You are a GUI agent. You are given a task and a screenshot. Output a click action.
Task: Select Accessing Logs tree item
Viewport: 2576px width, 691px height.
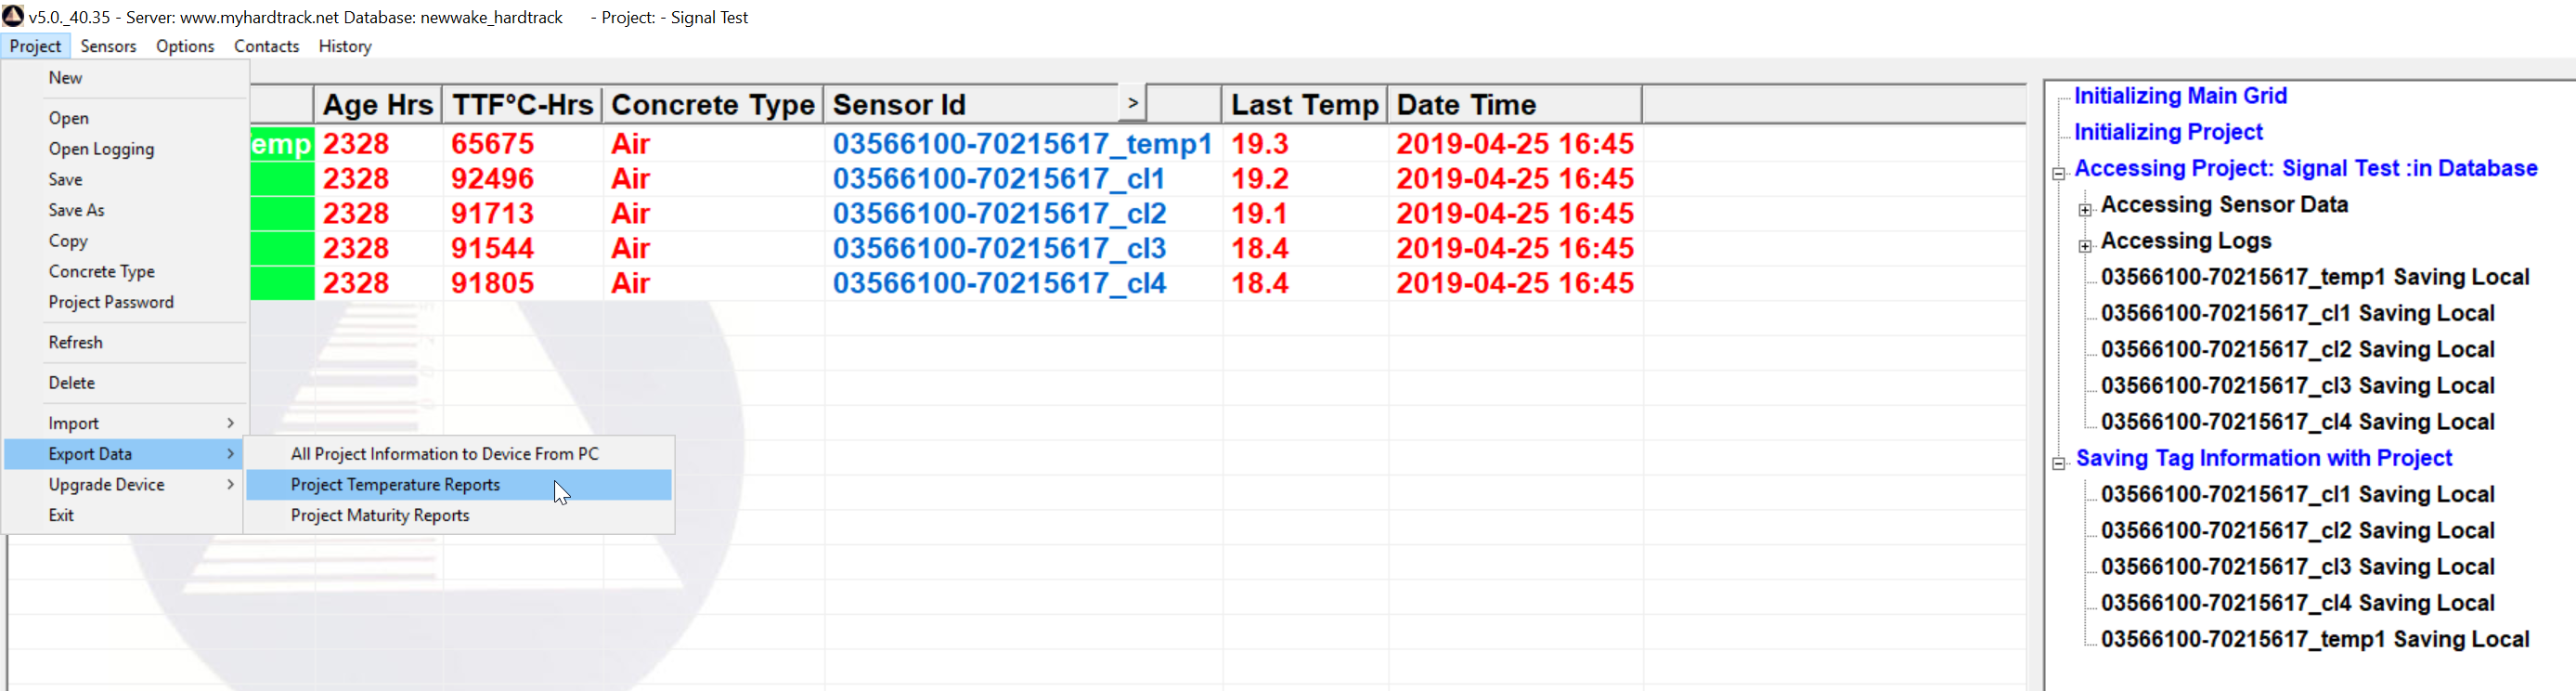point(2186,241)
